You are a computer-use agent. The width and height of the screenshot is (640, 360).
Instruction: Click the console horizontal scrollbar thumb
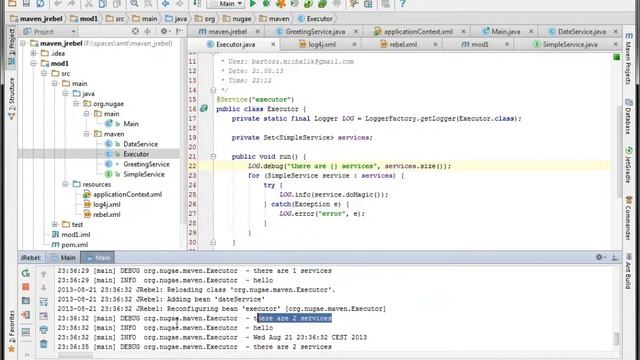(x=75, y=355)
